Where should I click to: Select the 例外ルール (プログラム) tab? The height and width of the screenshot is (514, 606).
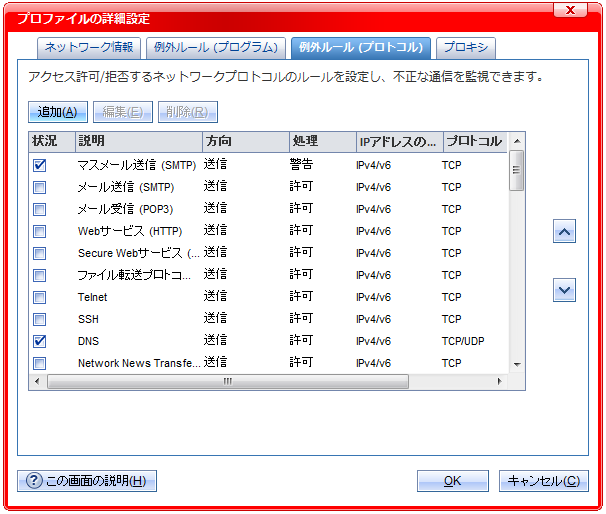pos(214,47)
